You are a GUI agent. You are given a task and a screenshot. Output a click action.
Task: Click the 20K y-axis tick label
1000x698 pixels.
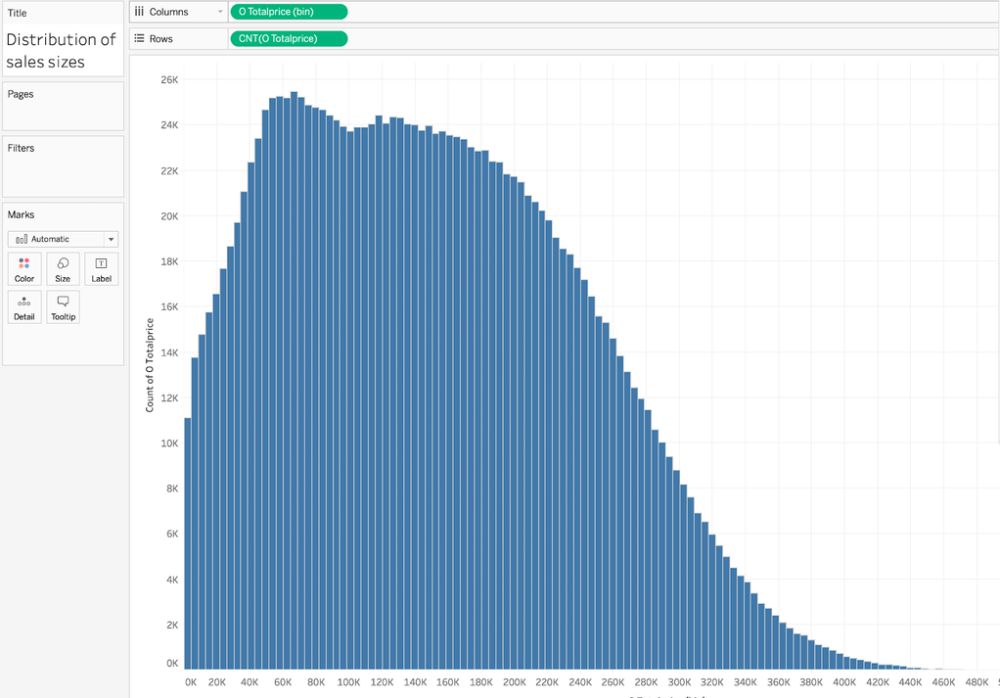[x=169, y=216]
